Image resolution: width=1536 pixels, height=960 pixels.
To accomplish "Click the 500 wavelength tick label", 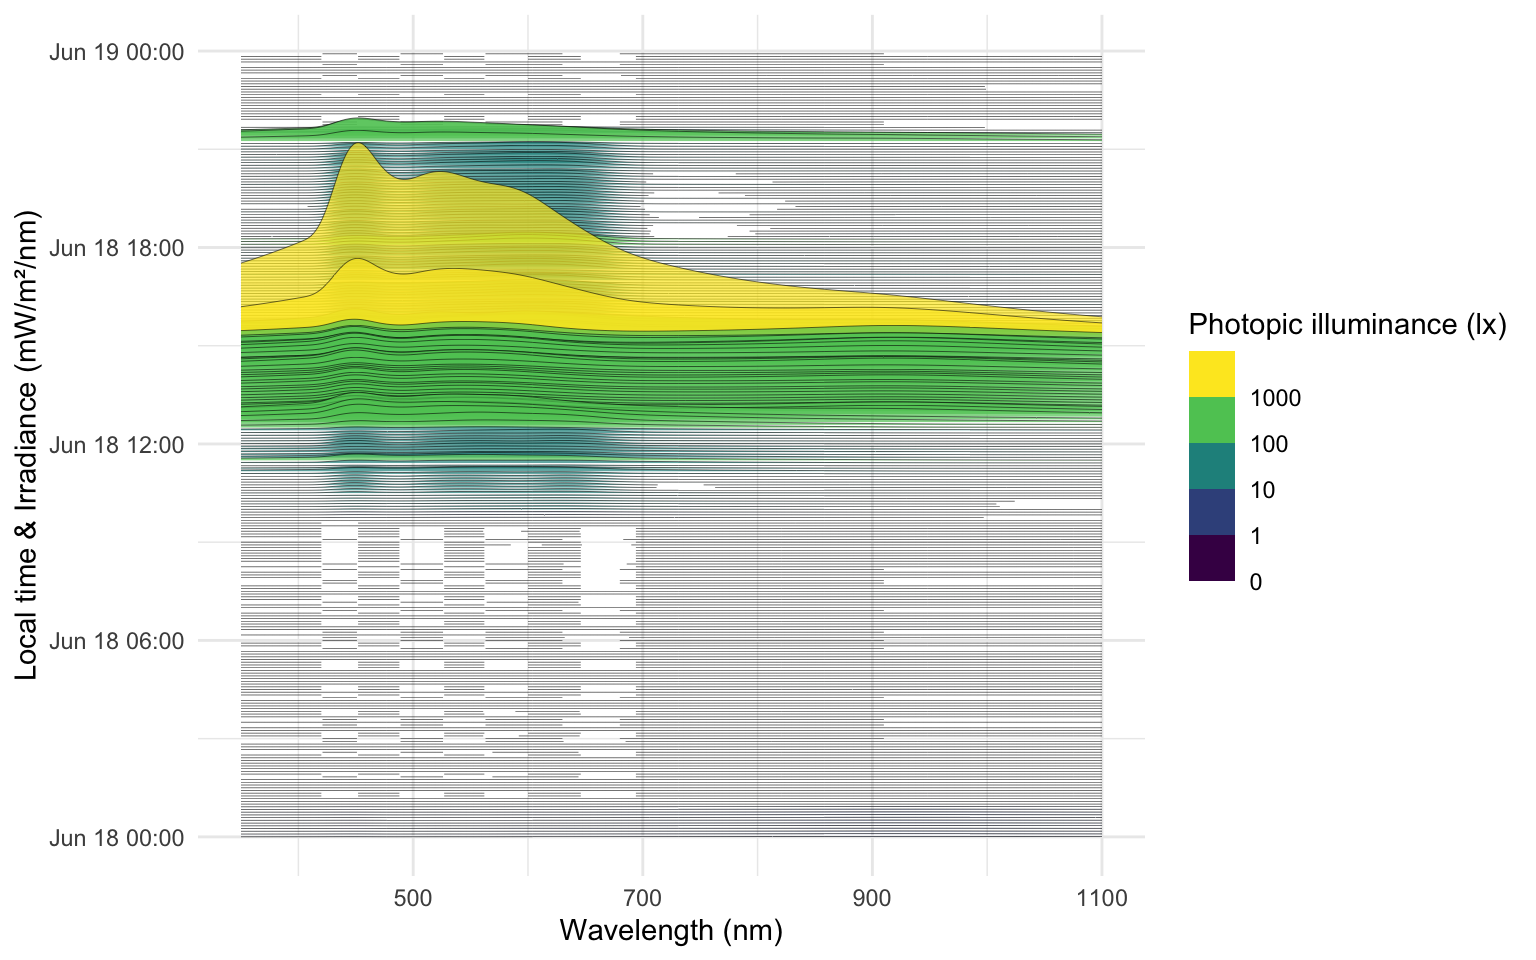I will pyautogui.click(x=413, y=898).
